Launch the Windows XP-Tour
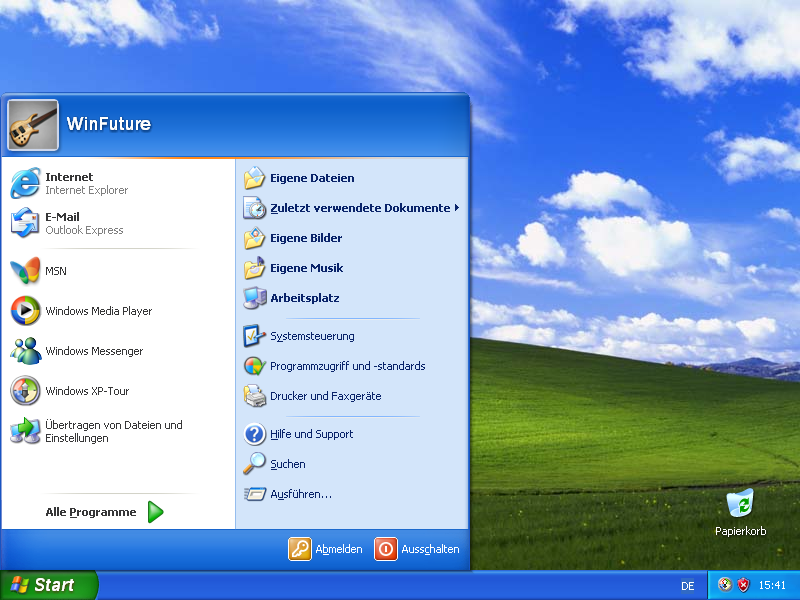Viewport: 800px width, 600px height. (x=86, y=391)
